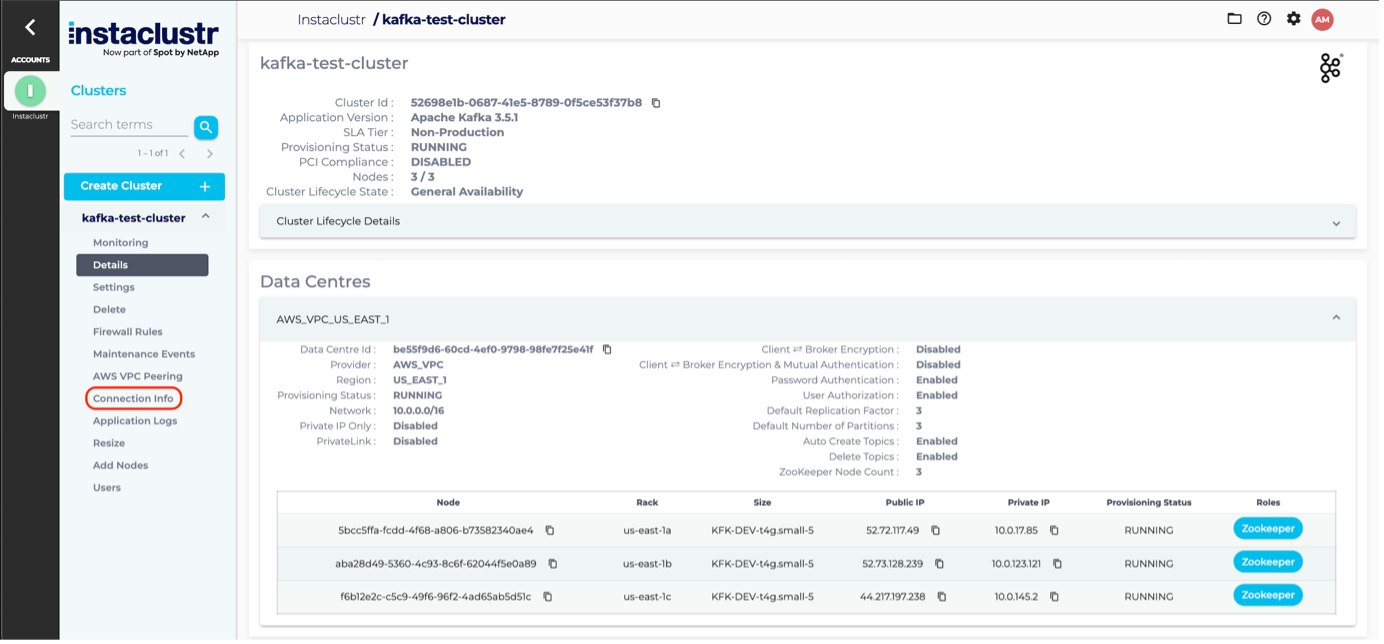This screenshot has width=1384, height=644.
Task: Click Zookeeper role for us-east-1b node
Action: pos(1267,562)
